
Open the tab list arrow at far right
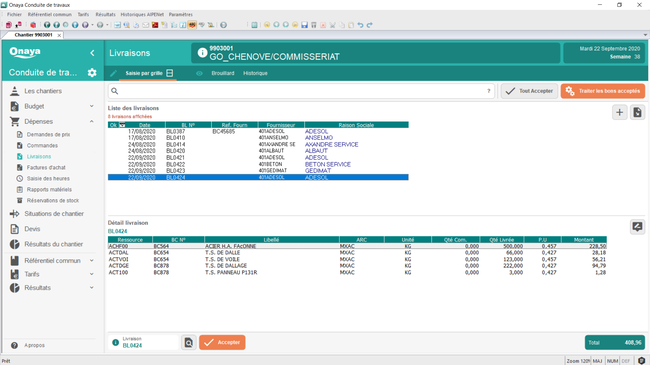point(645,35)
